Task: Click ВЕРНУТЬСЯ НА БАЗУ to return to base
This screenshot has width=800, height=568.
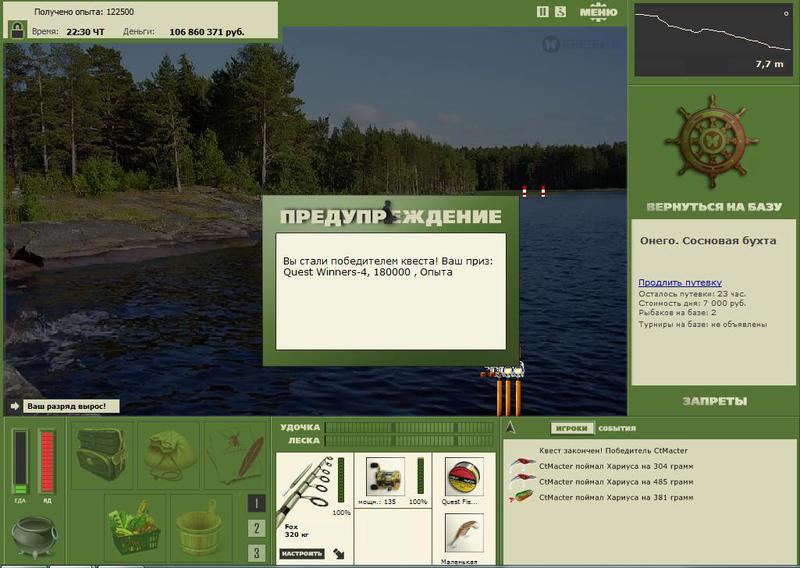Action: click(714, 207)
